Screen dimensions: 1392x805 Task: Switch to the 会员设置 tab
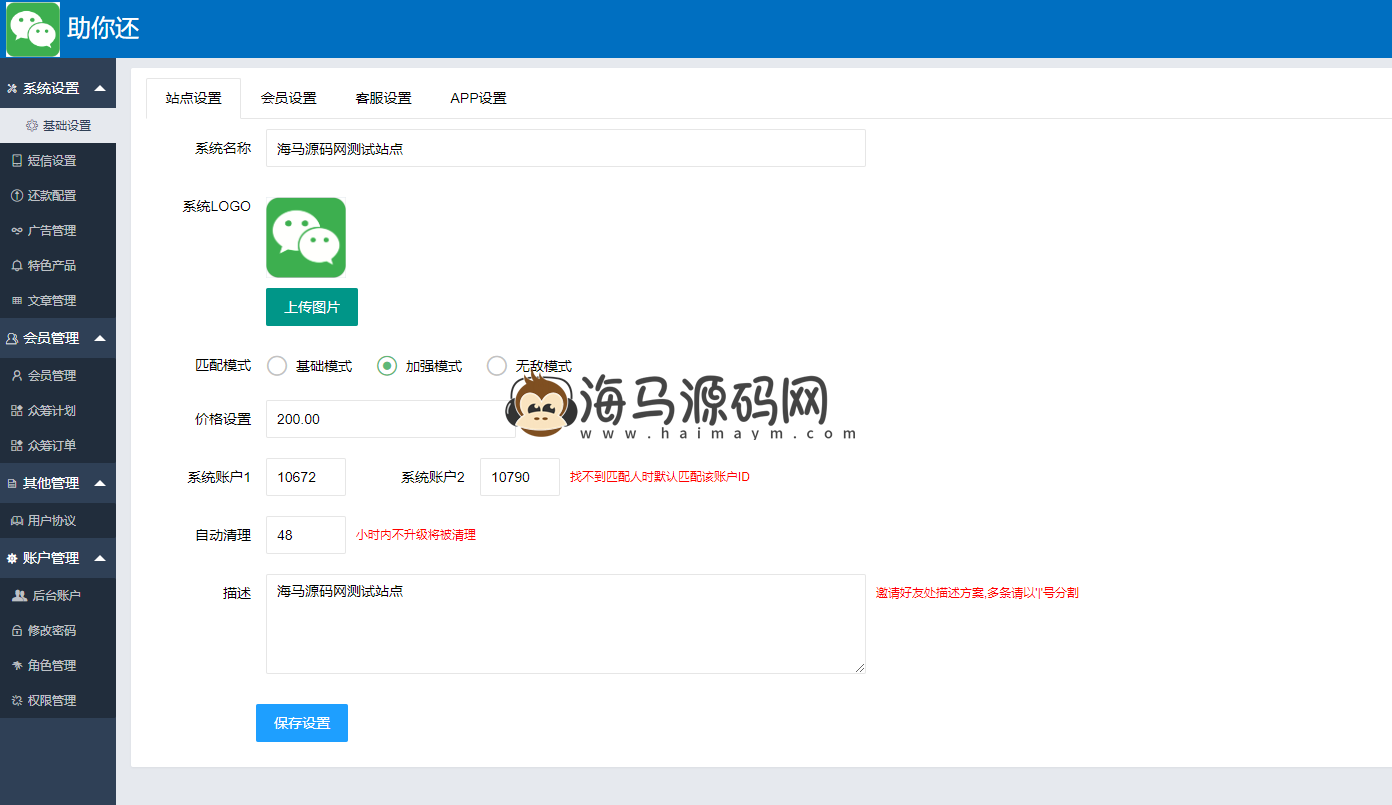point(288,98)
